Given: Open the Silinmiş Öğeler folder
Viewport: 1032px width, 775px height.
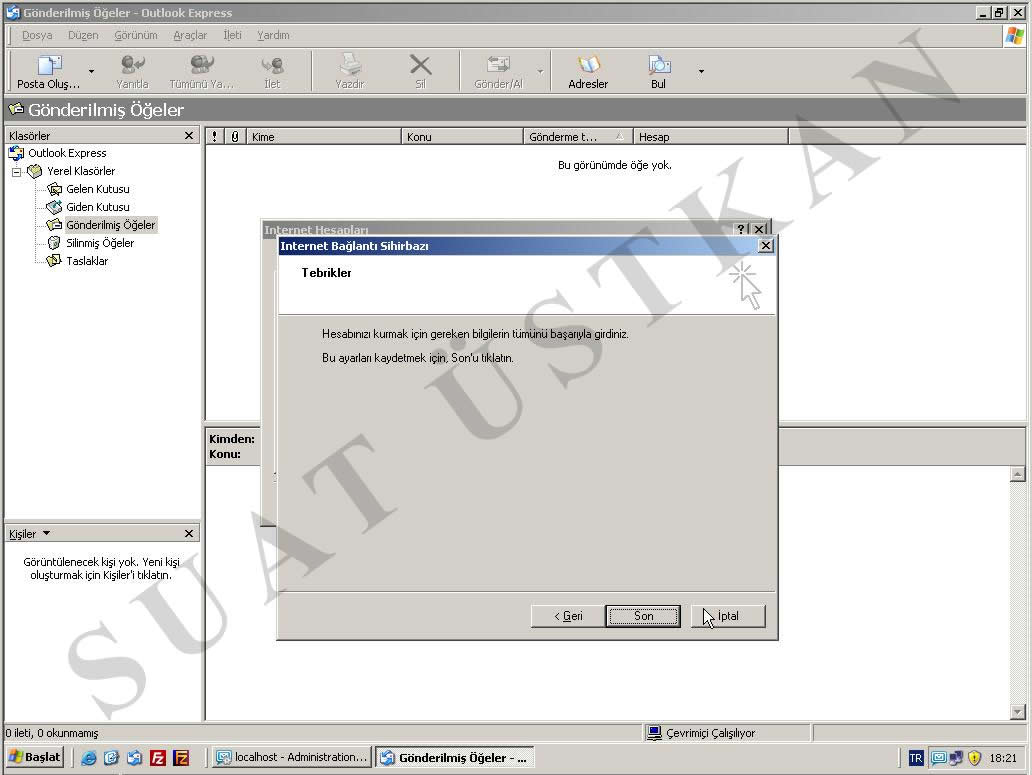Looking at the screenshot, I should pyautogui.click(x=100, y=243).
